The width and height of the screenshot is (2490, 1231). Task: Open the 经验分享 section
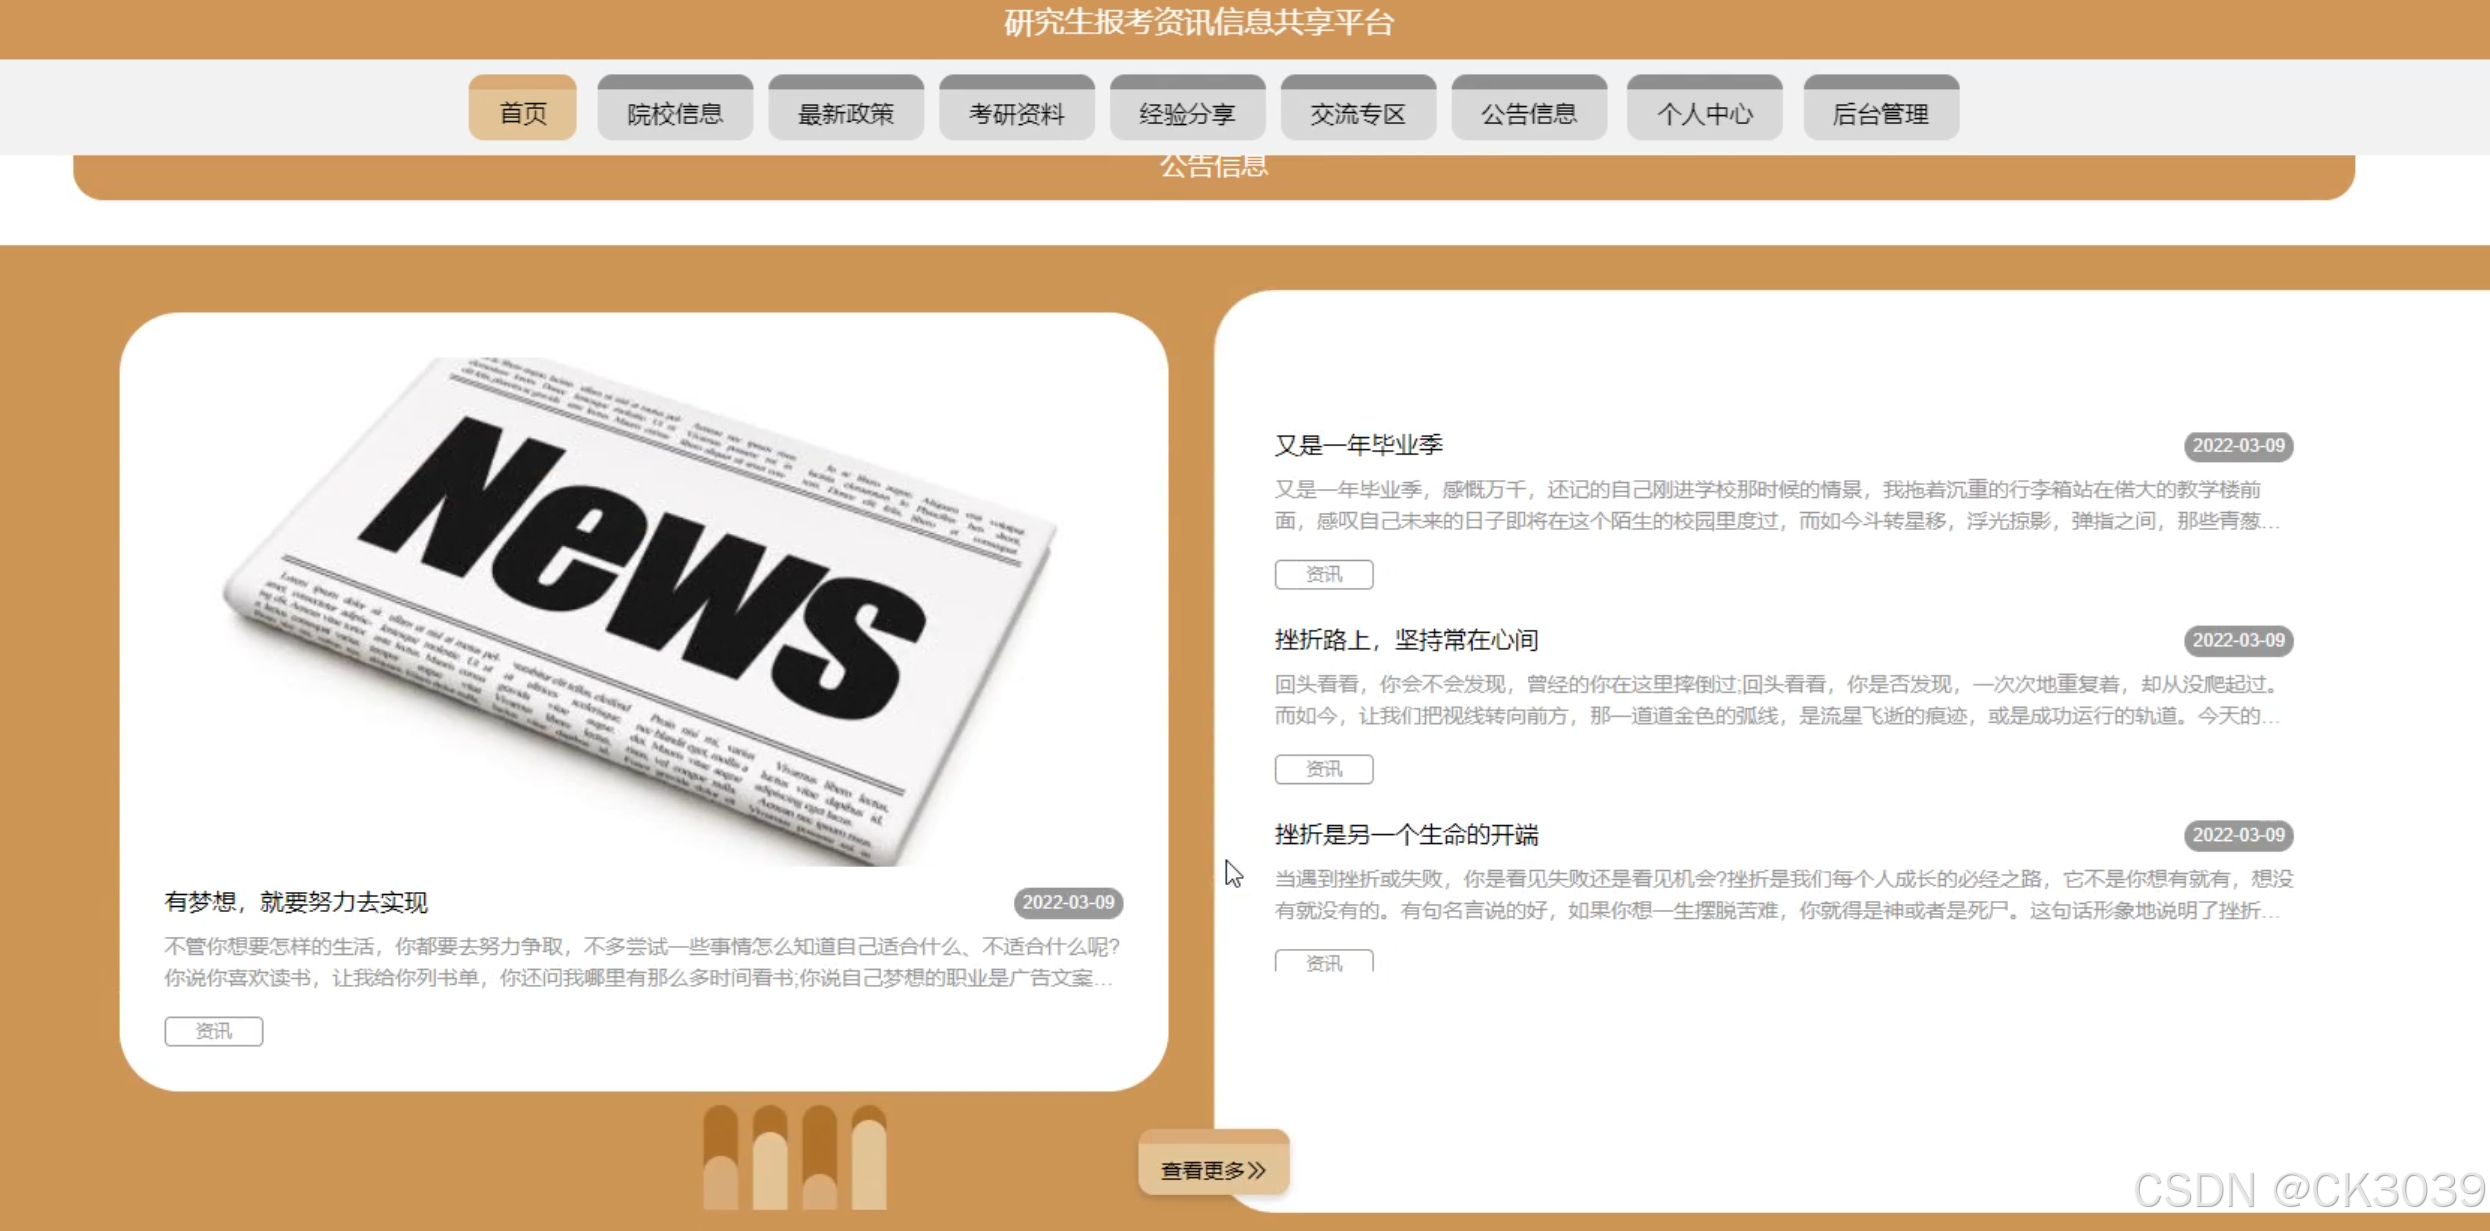tap(1187, 112)
